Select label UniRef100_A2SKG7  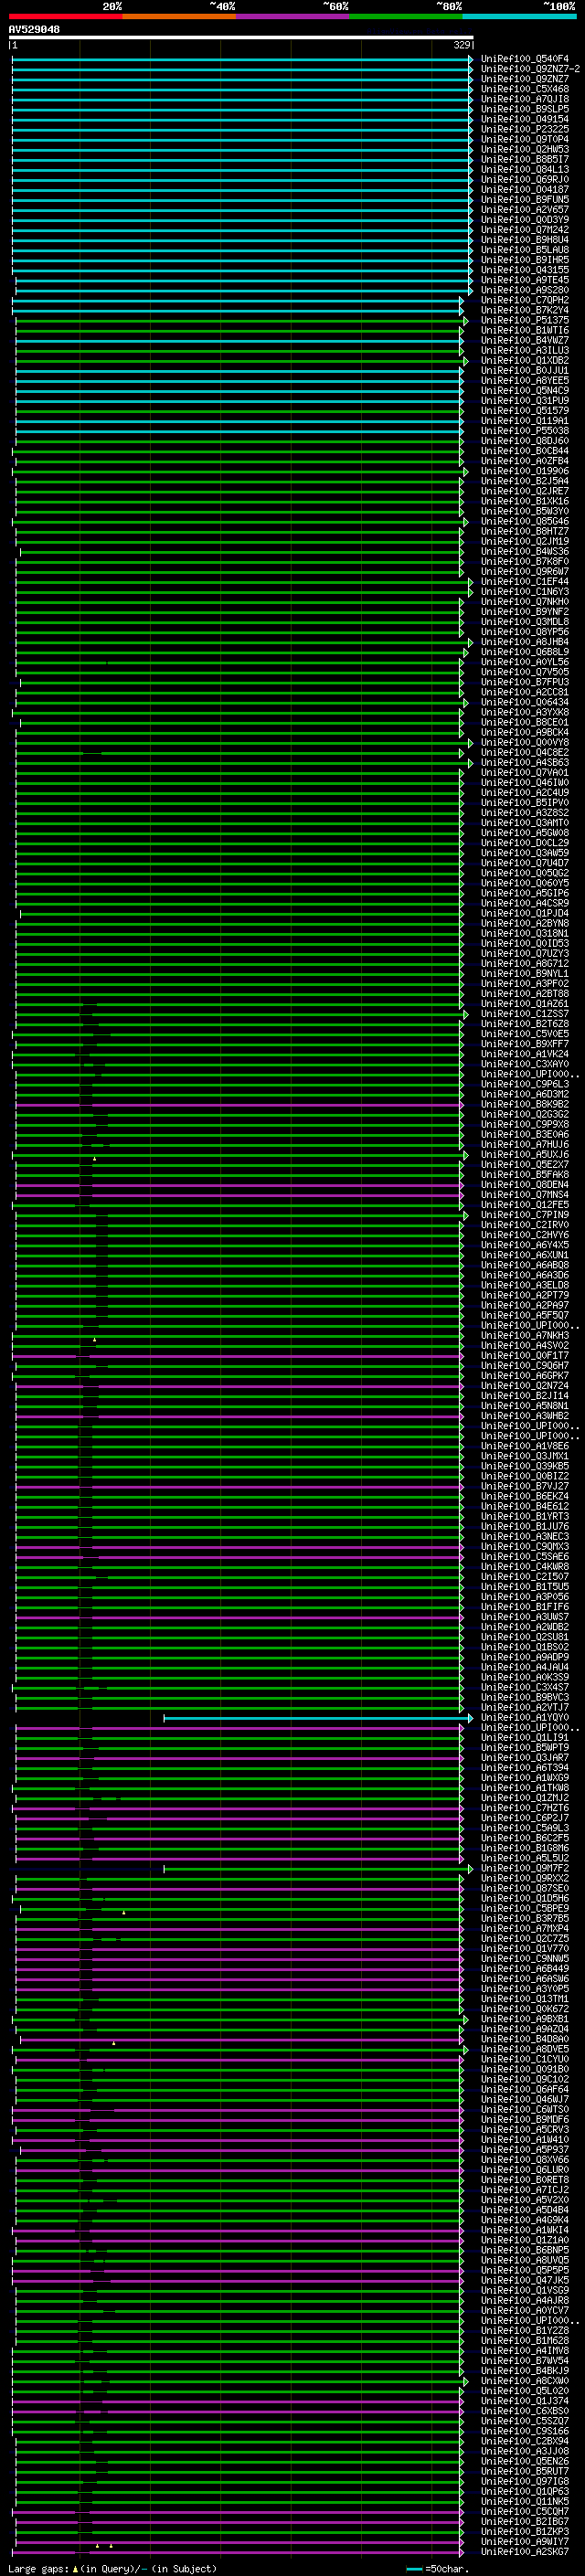click(524, 2552)
